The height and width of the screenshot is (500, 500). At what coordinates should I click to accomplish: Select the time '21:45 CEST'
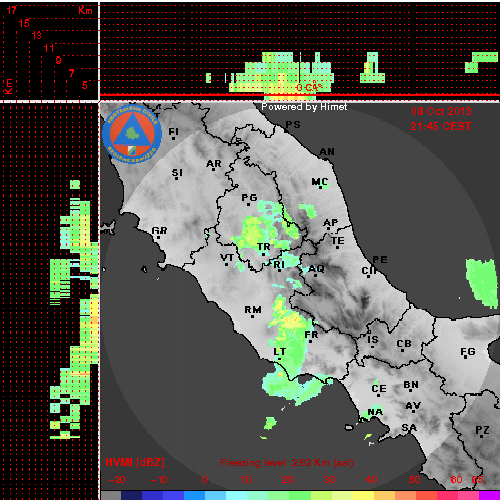pyautogui.click(x=441, y=126)
